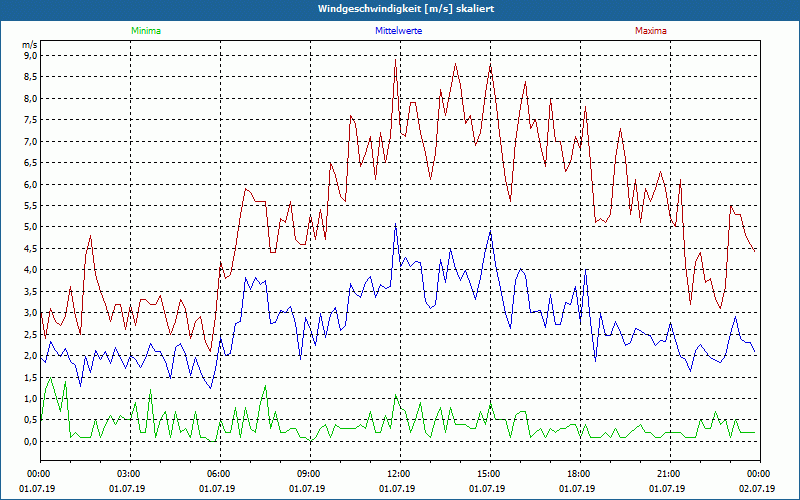Click the 0,0 y-axis value

coord(30,441)
